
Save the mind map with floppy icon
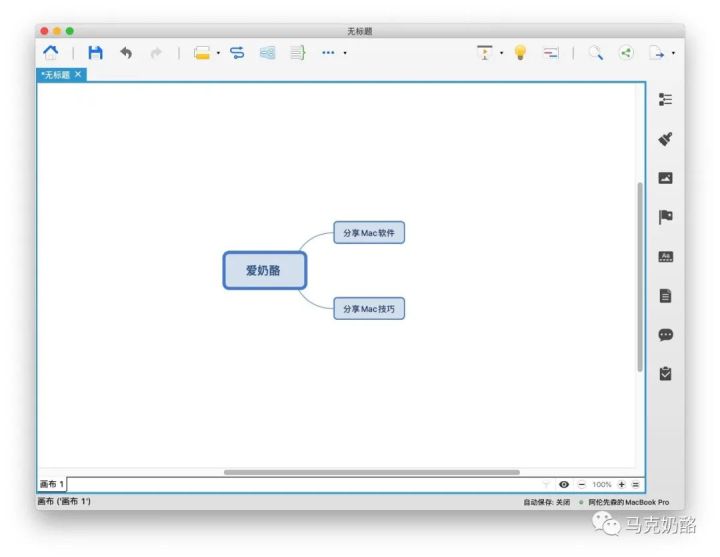click(x=95, y=53)
